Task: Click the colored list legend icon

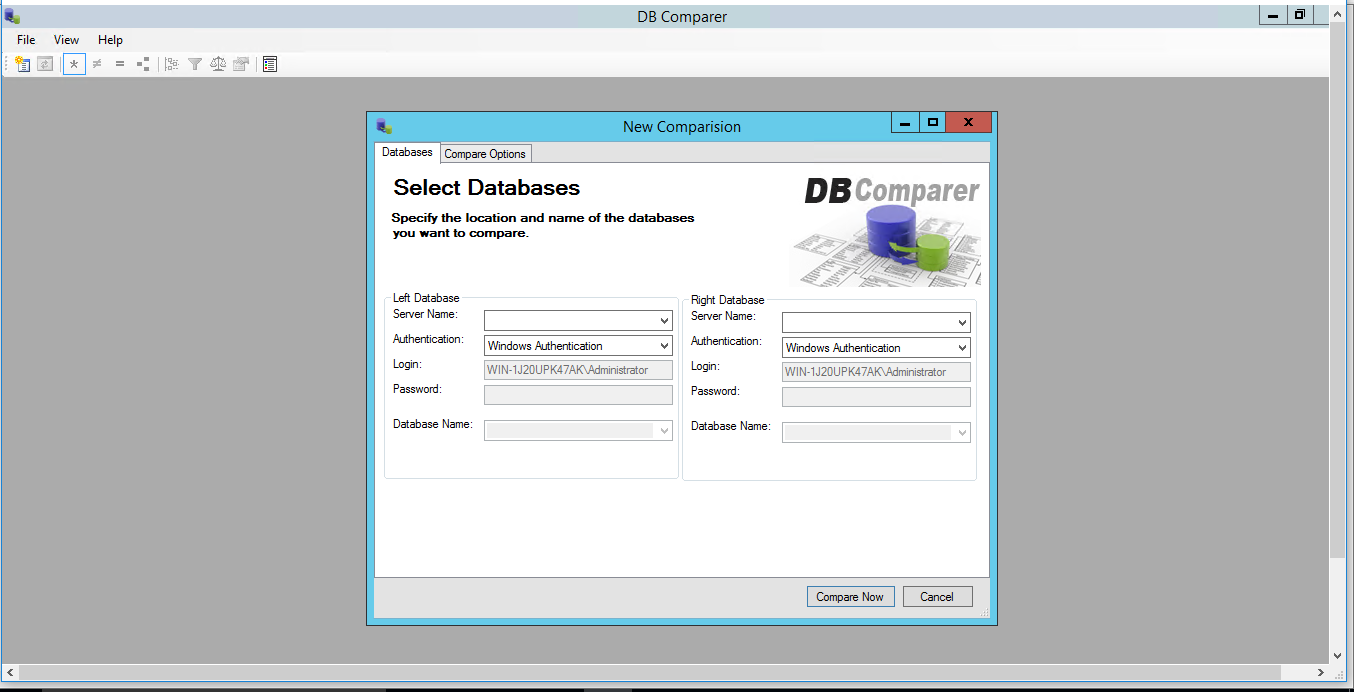Action: (270, 64)
